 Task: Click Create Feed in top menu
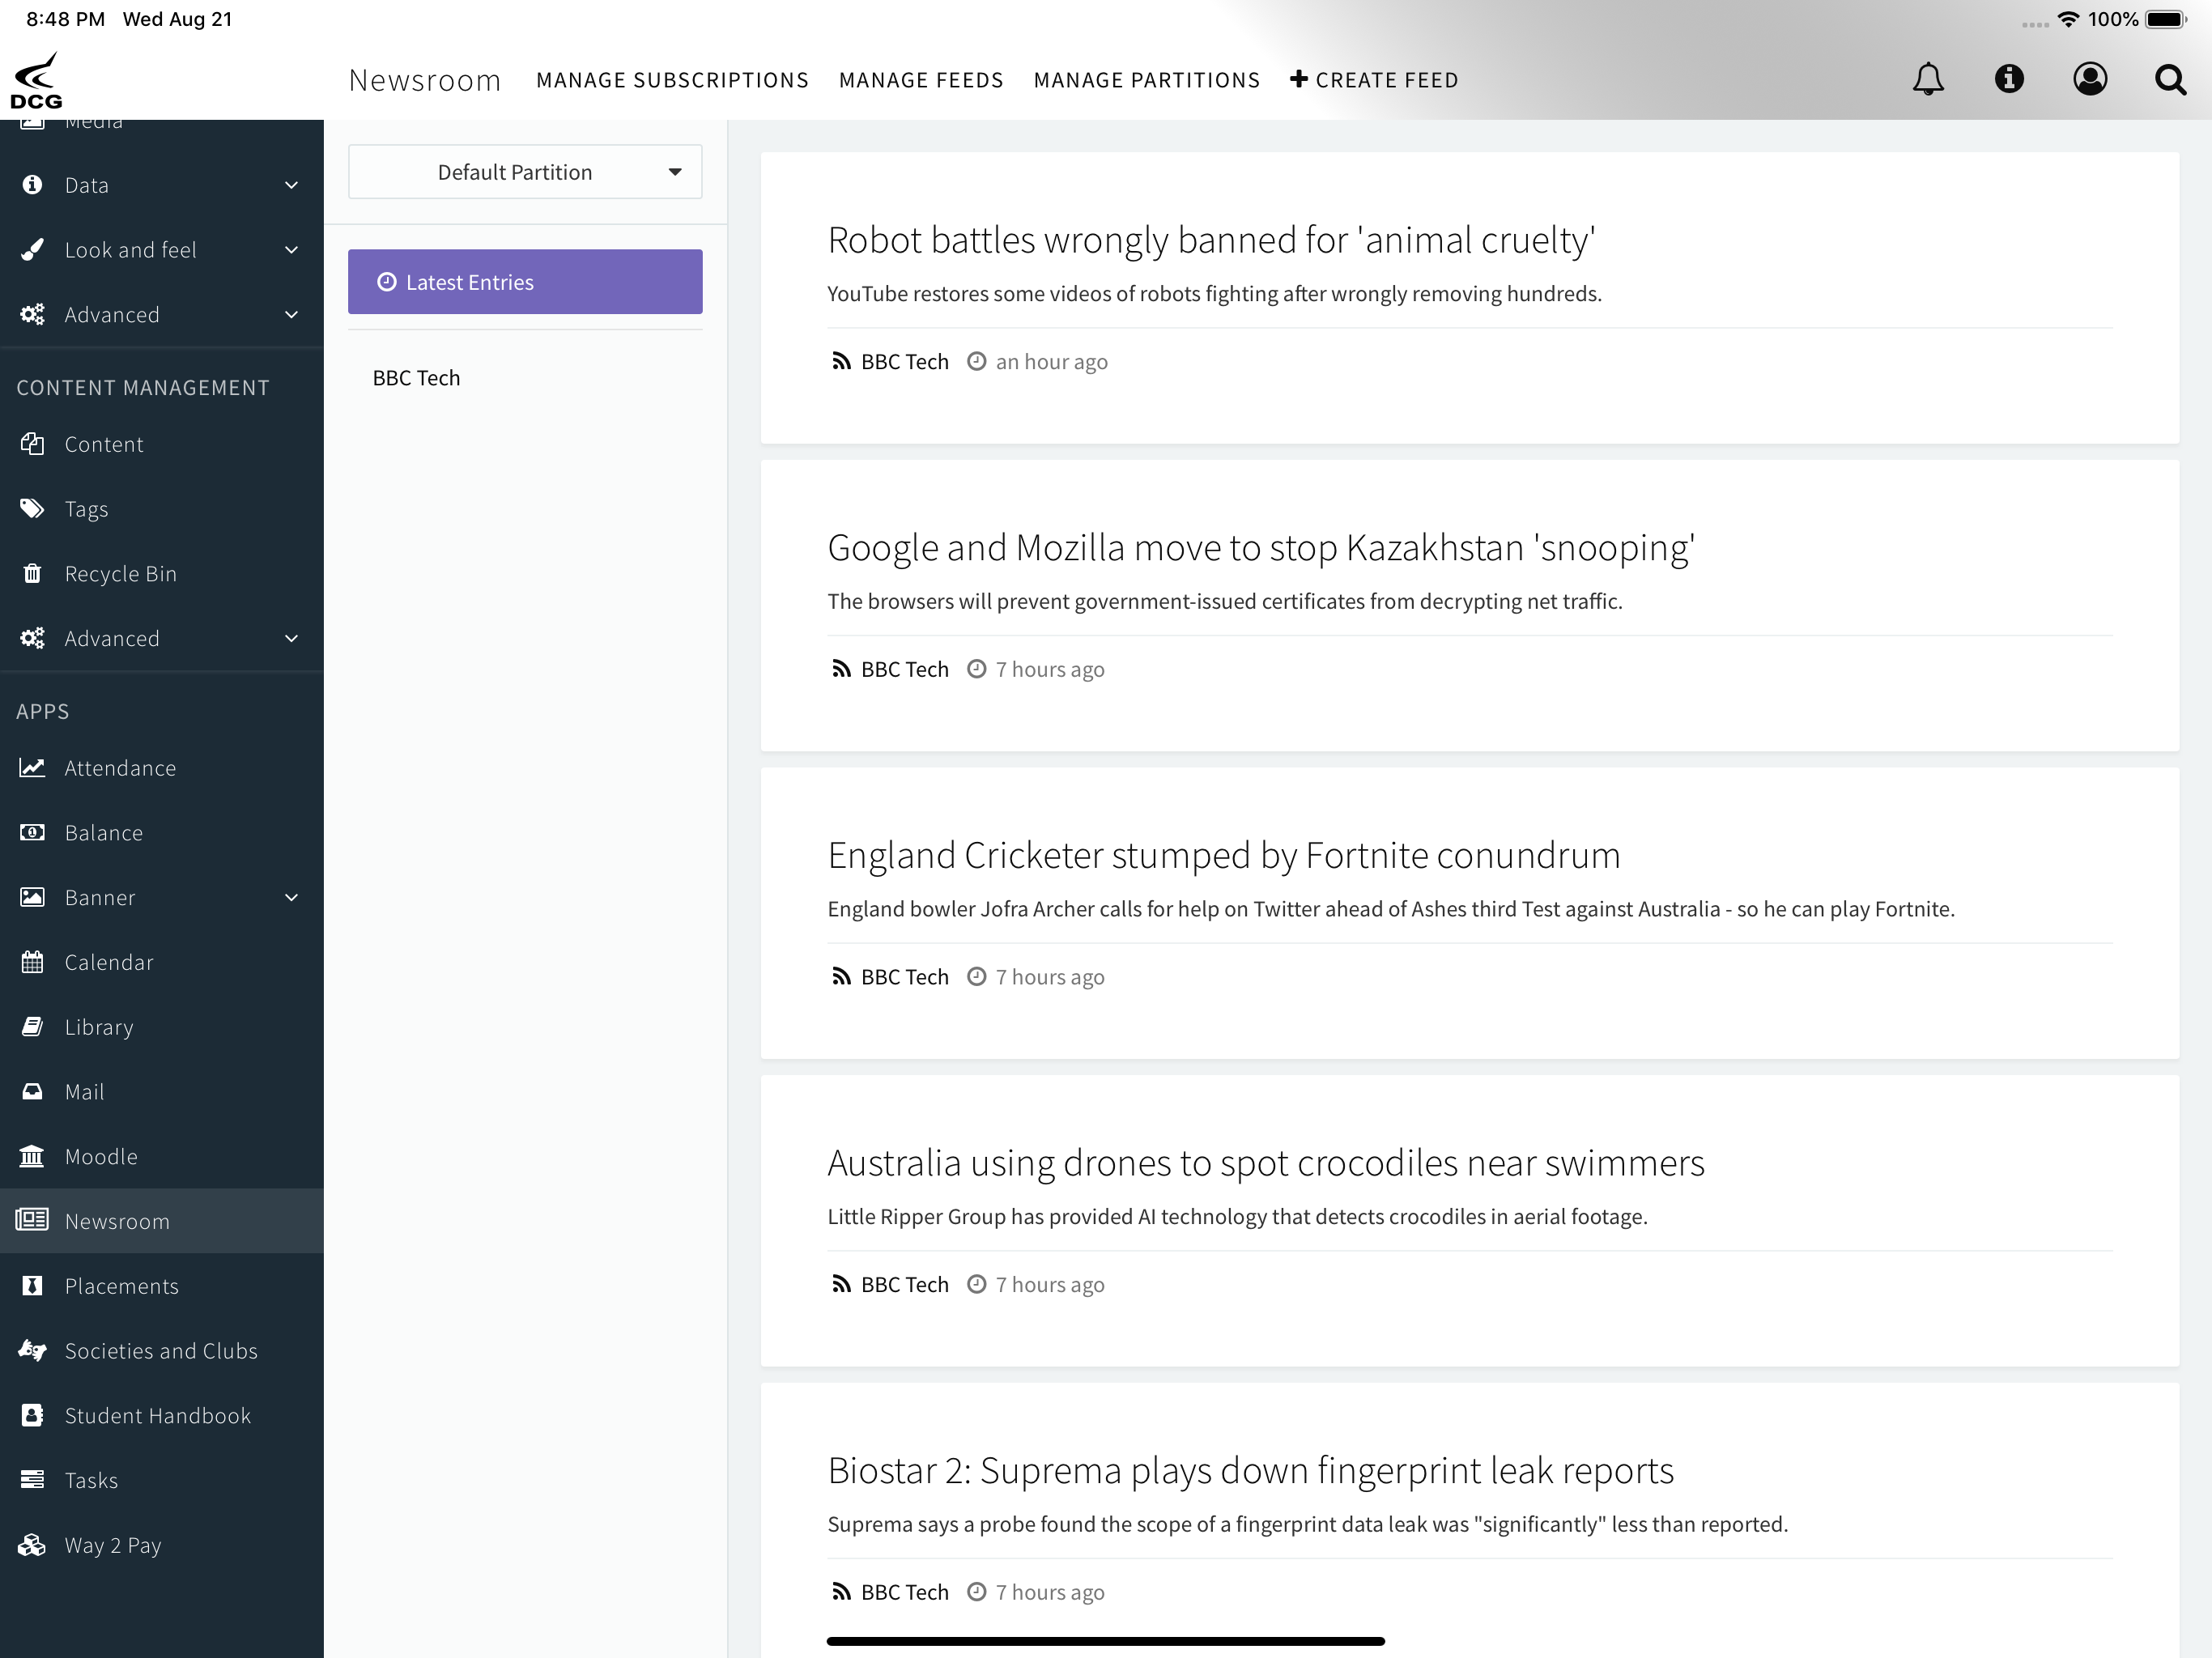(x=1374, y=80)
